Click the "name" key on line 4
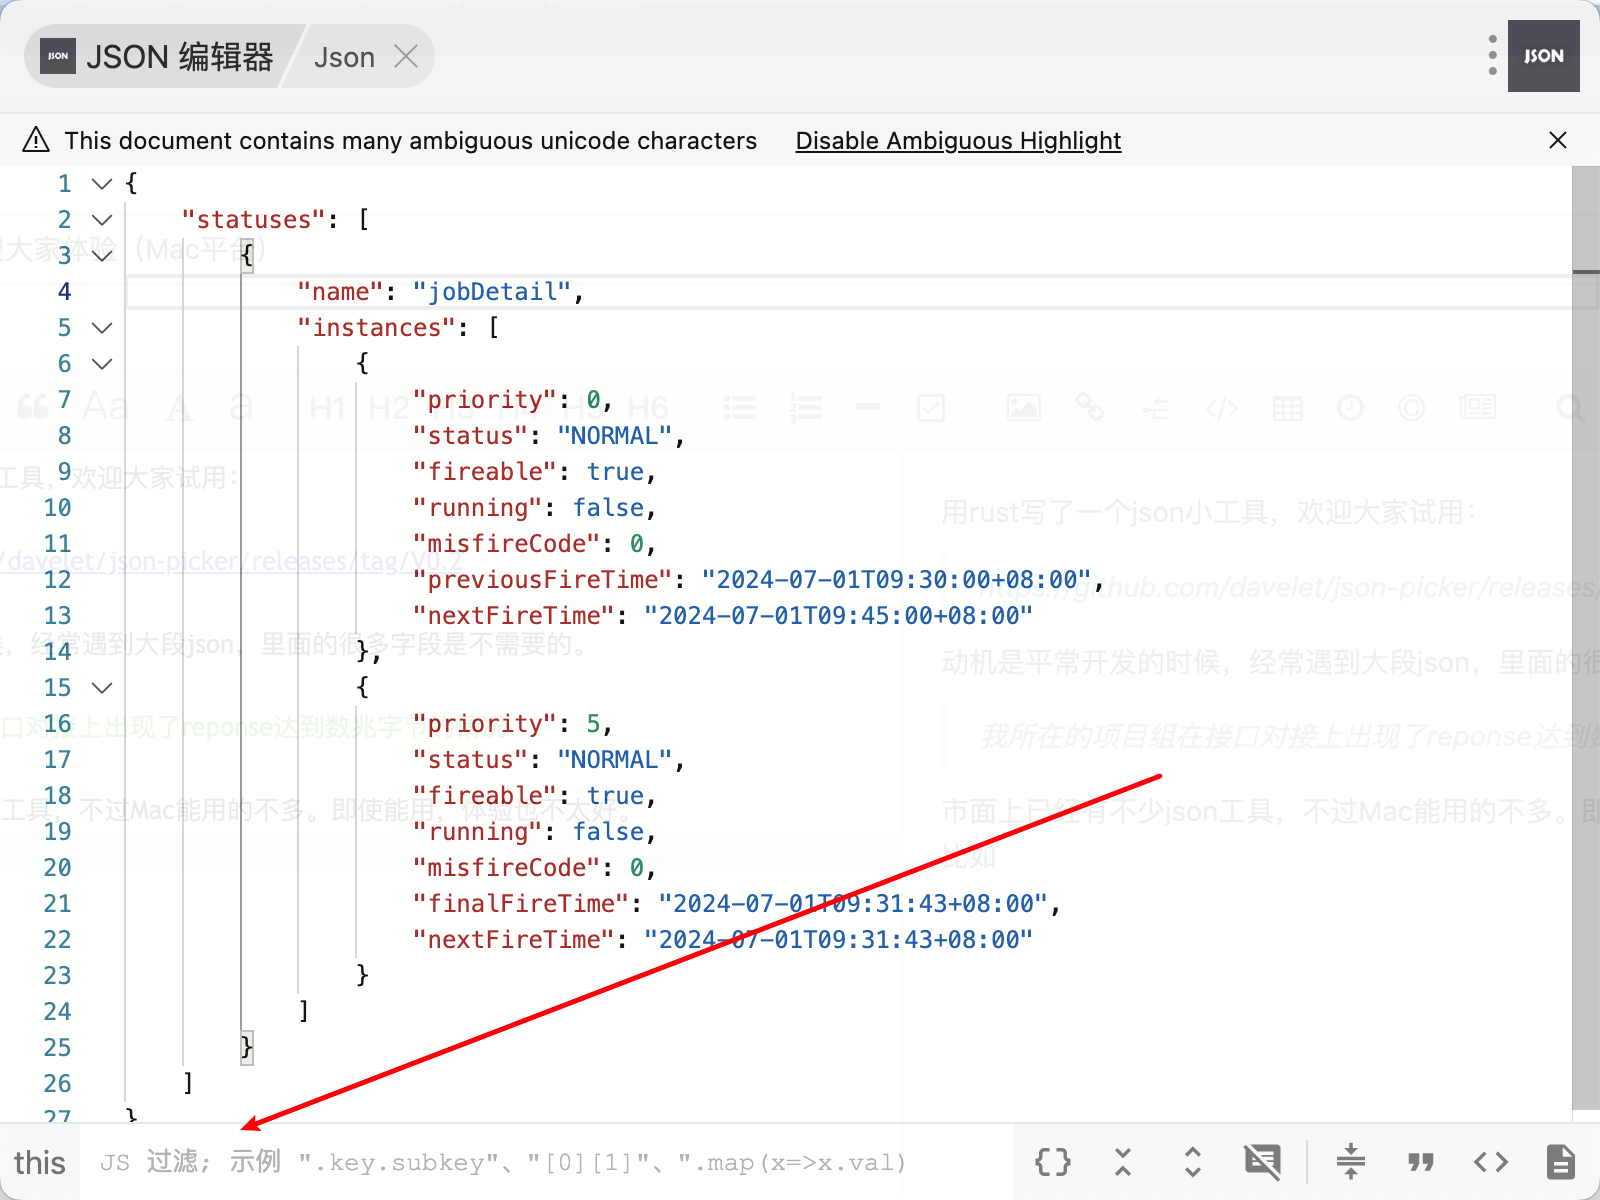 [x=341, y=292]
